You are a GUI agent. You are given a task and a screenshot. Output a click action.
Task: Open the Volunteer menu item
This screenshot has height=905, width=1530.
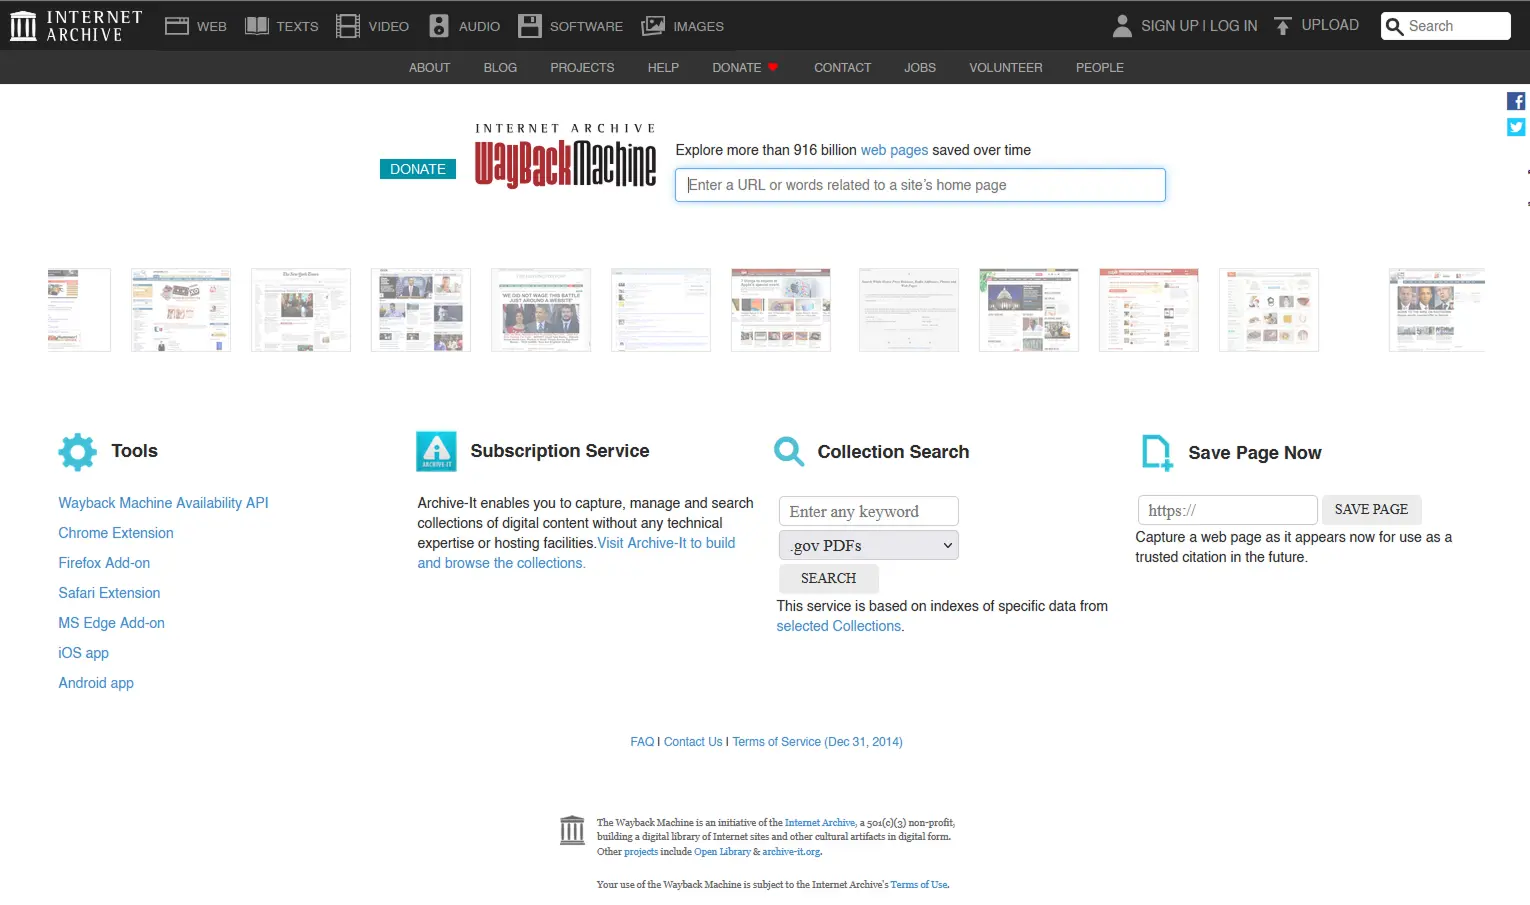pos(1005,68)
